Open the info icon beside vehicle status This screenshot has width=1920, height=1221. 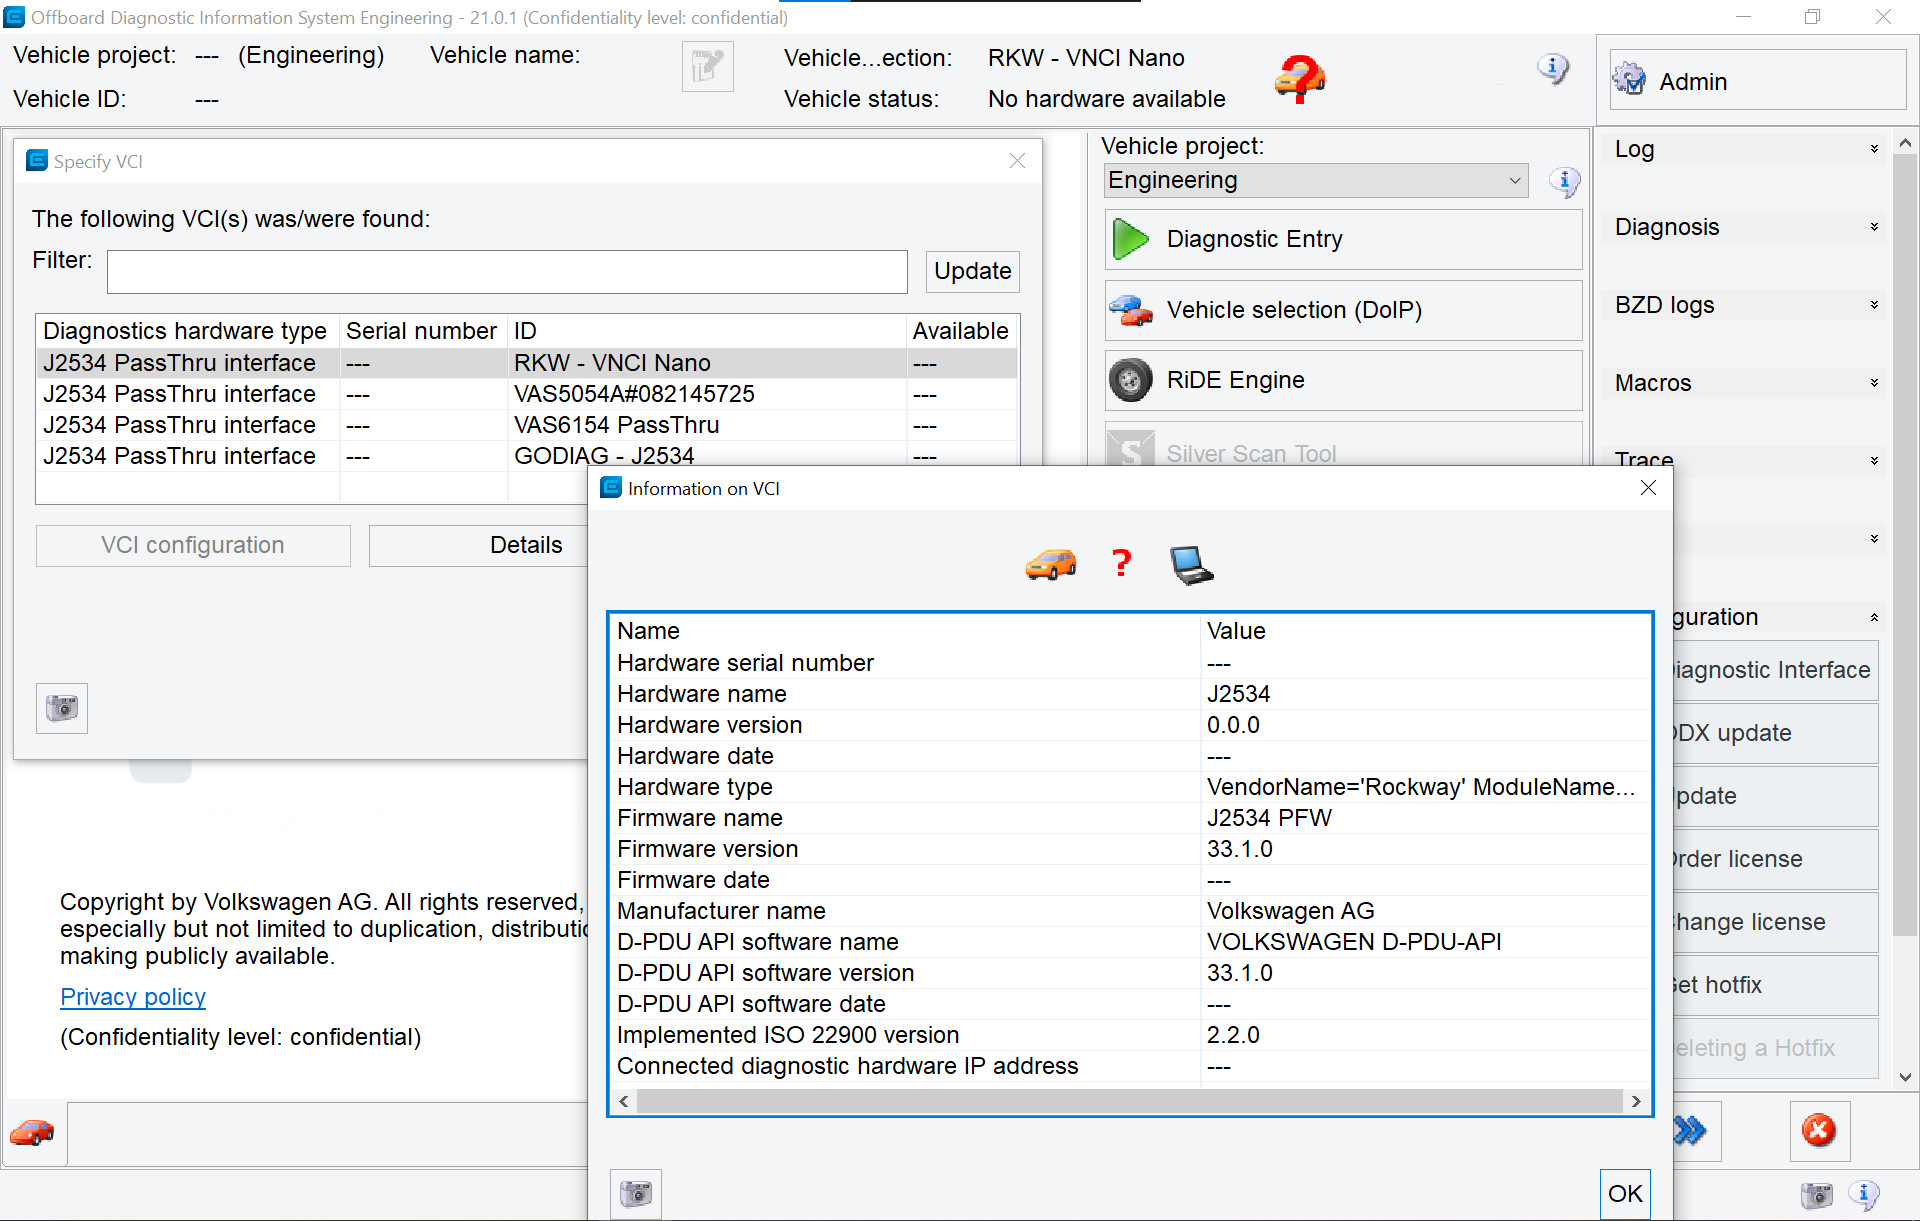pyautogui.click(x=1552, y=69)
